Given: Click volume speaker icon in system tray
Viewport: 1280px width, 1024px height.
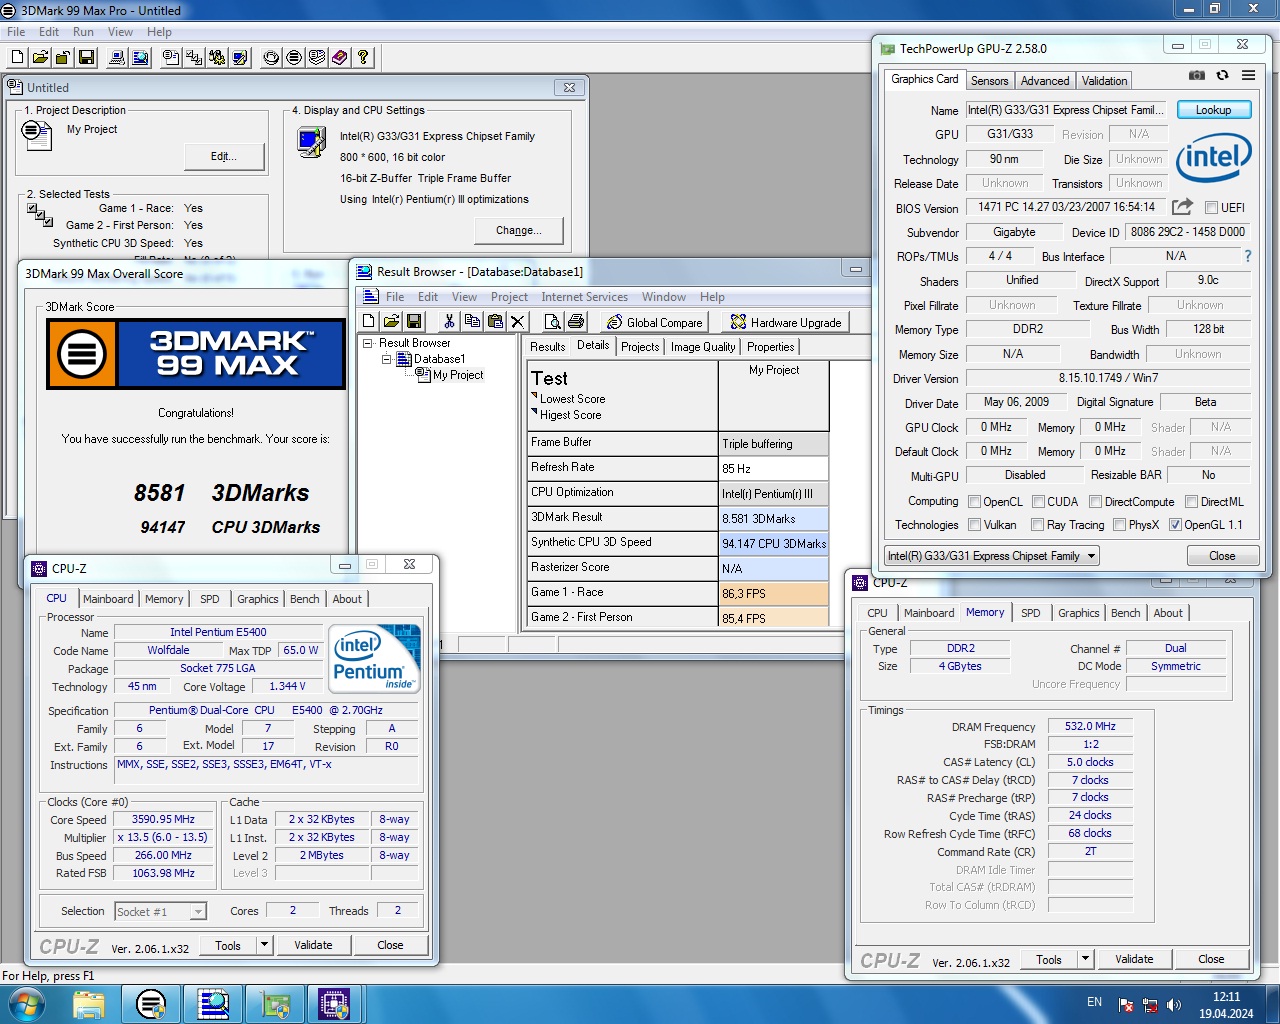Looking at the screenshot, I should click(1173, 1005).
